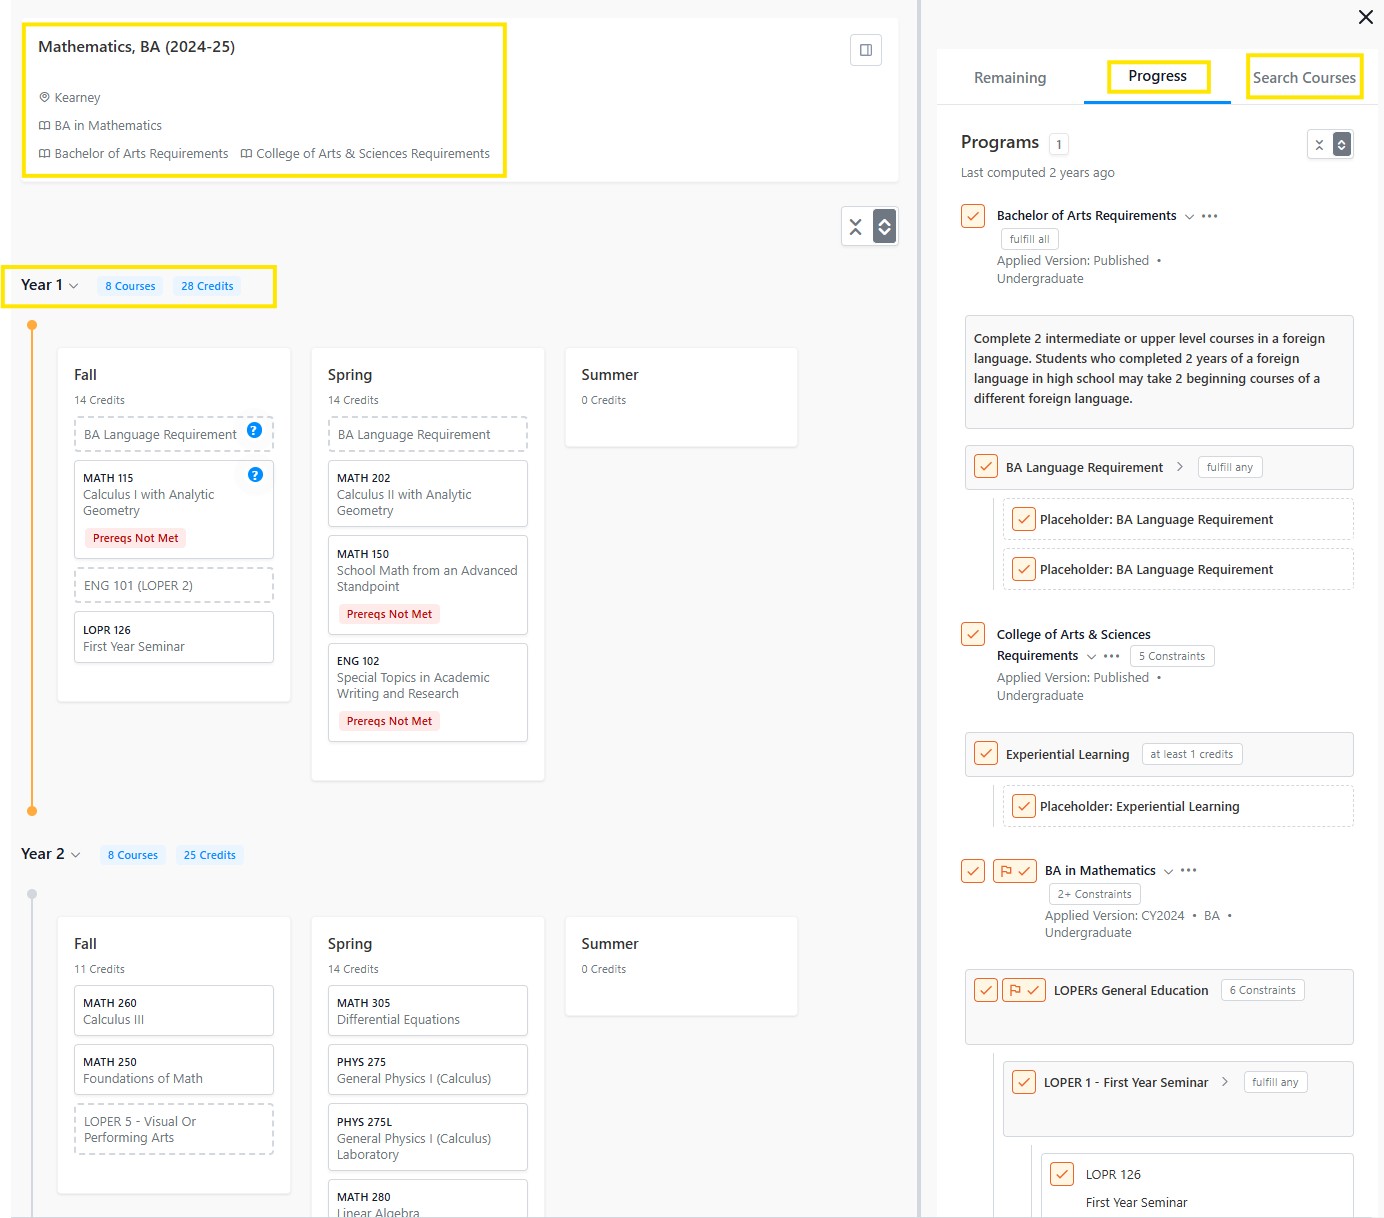The image size is (1384, 1218).
Task: Toggle LOPER 1 First Year Seminar checkbox
Action: click(1024, 1082)
